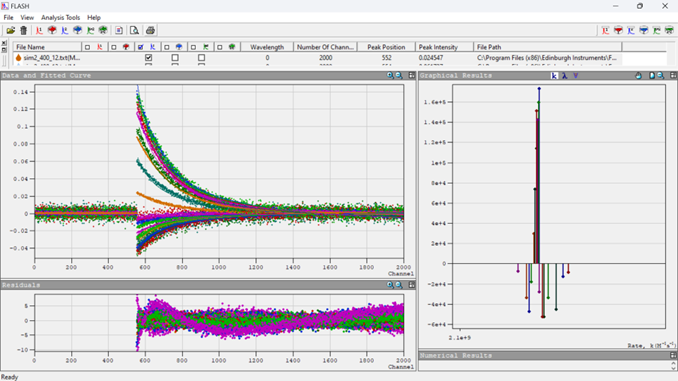This screenshot has width=678, height=381.
Task: Click the green curve icon in the right toolbar
Action: (x=656, y=30)
